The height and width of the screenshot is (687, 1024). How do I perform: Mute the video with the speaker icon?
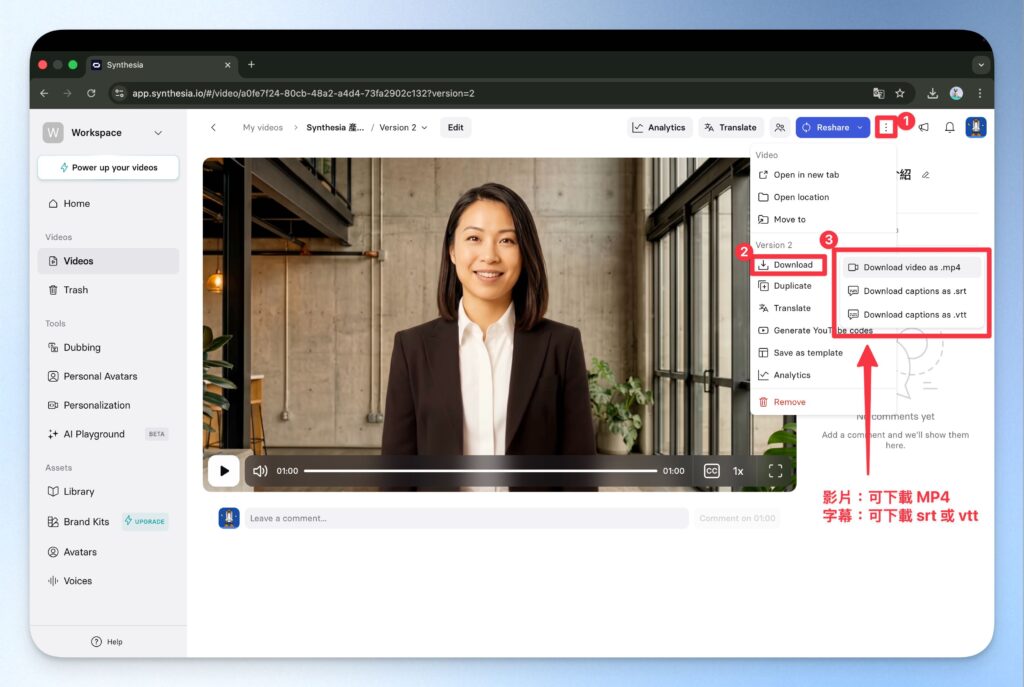click(260, 471)
